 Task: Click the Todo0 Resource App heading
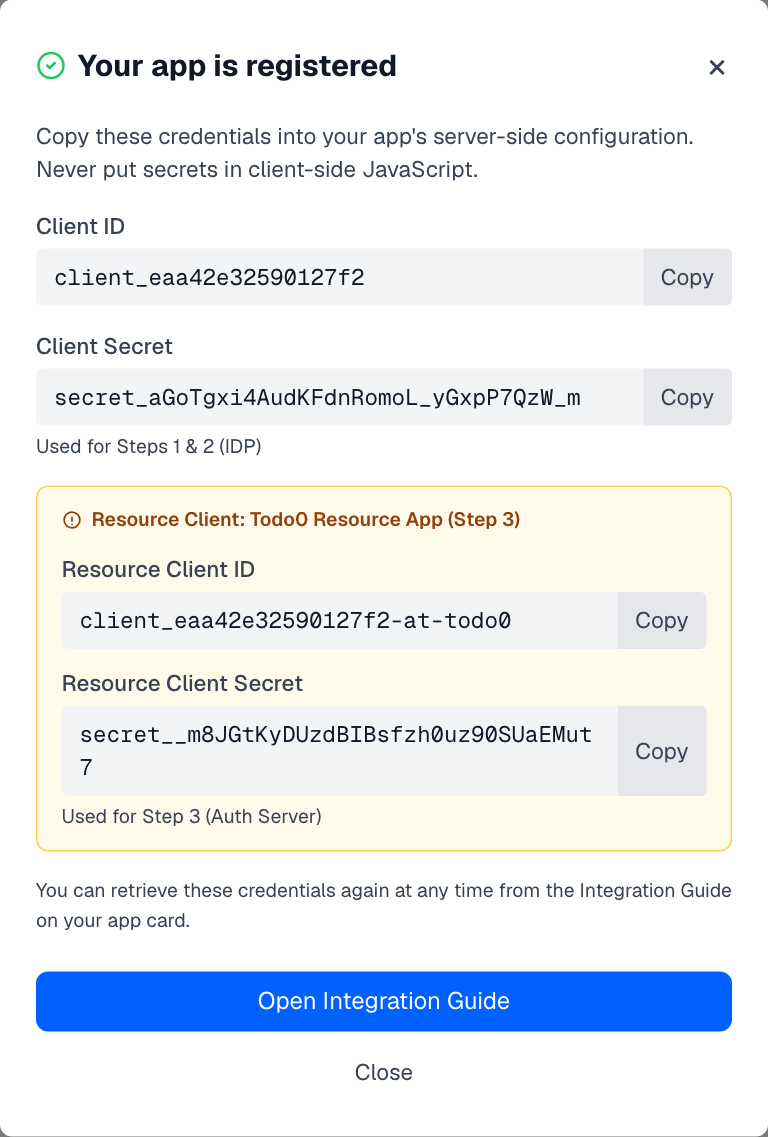(x=307, y=519)
